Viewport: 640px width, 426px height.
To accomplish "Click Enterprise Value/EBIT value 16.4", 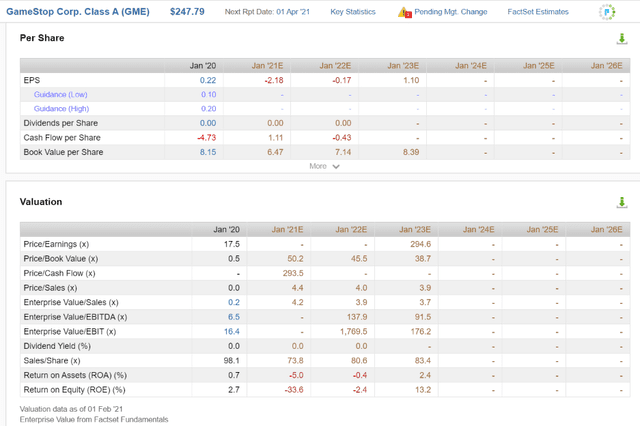I will tap(232, 332).
